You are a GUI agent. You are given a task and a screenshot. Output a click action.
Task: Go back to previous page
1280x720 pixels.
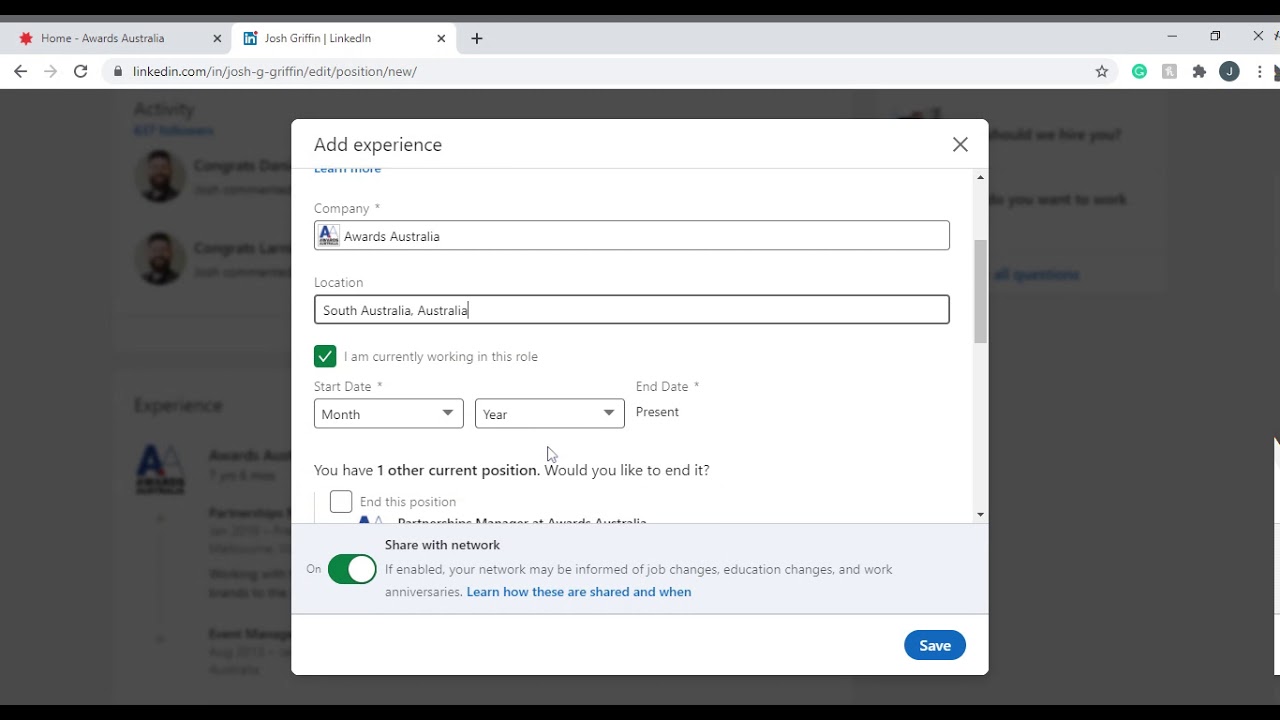pyautogui.click(x=20, y=71)
